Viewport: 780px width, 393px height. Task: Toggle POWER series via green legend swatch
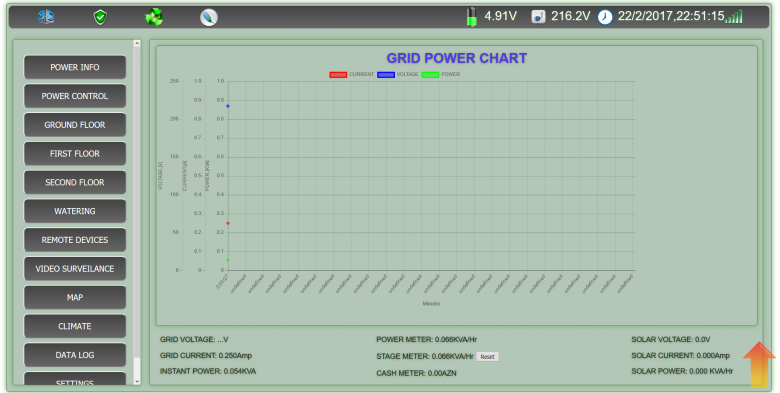click(430, 75)
